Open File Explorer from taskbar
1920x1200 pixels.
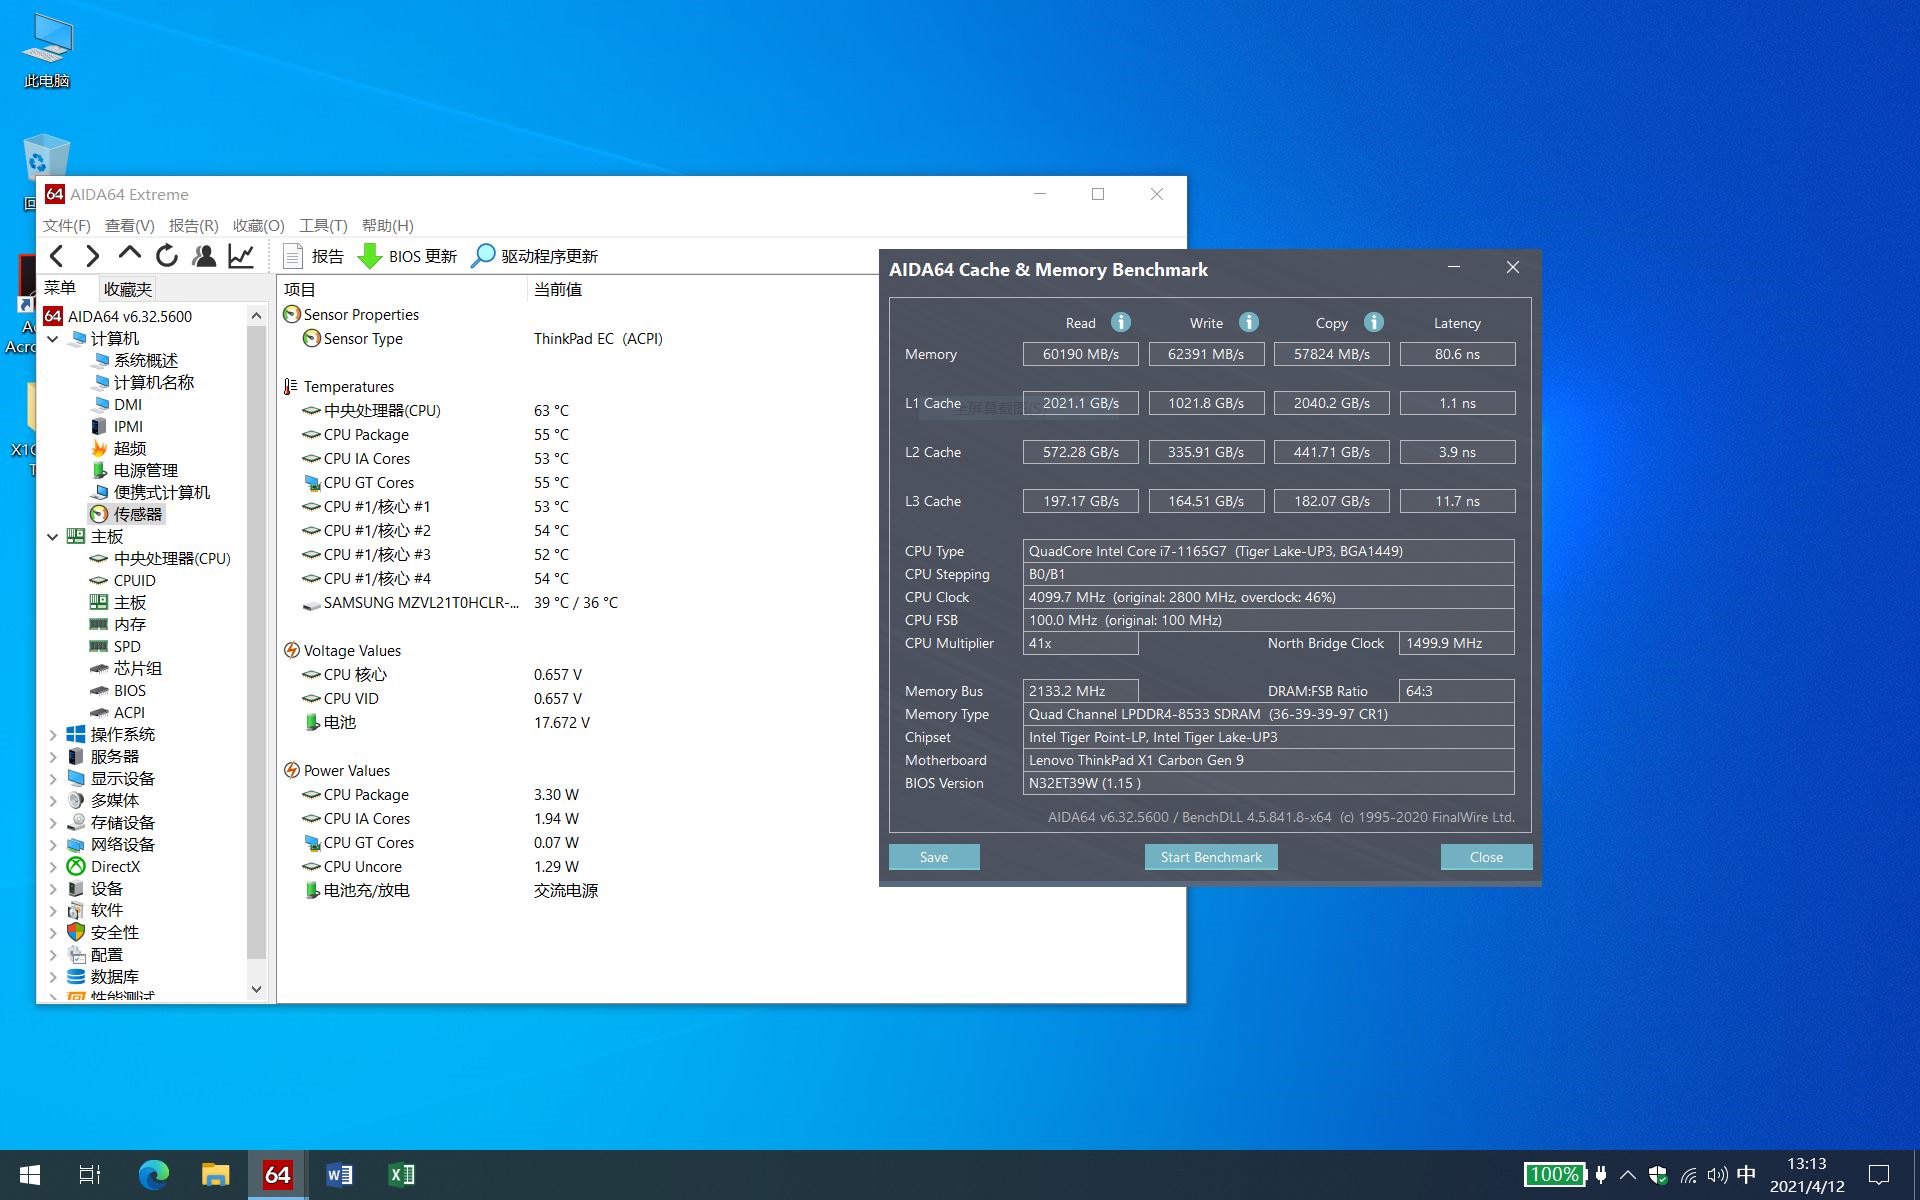215,1175
